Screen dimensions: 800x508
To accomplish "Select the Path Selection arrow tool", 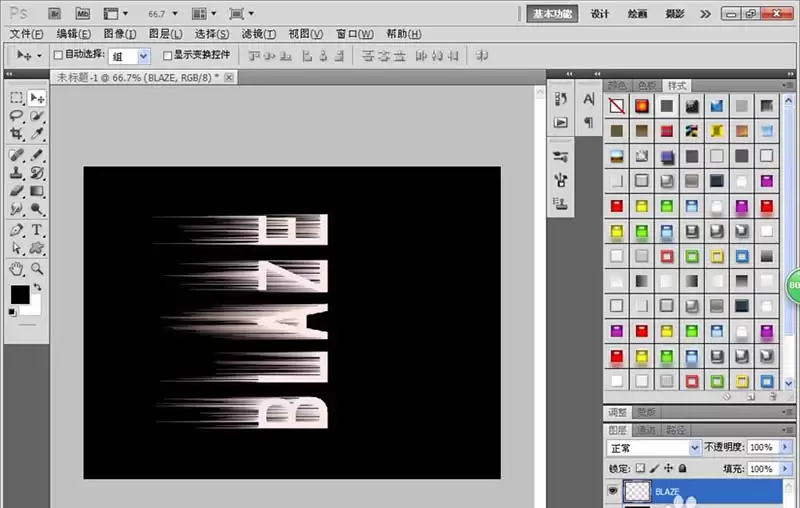I will tap(17, 248).
